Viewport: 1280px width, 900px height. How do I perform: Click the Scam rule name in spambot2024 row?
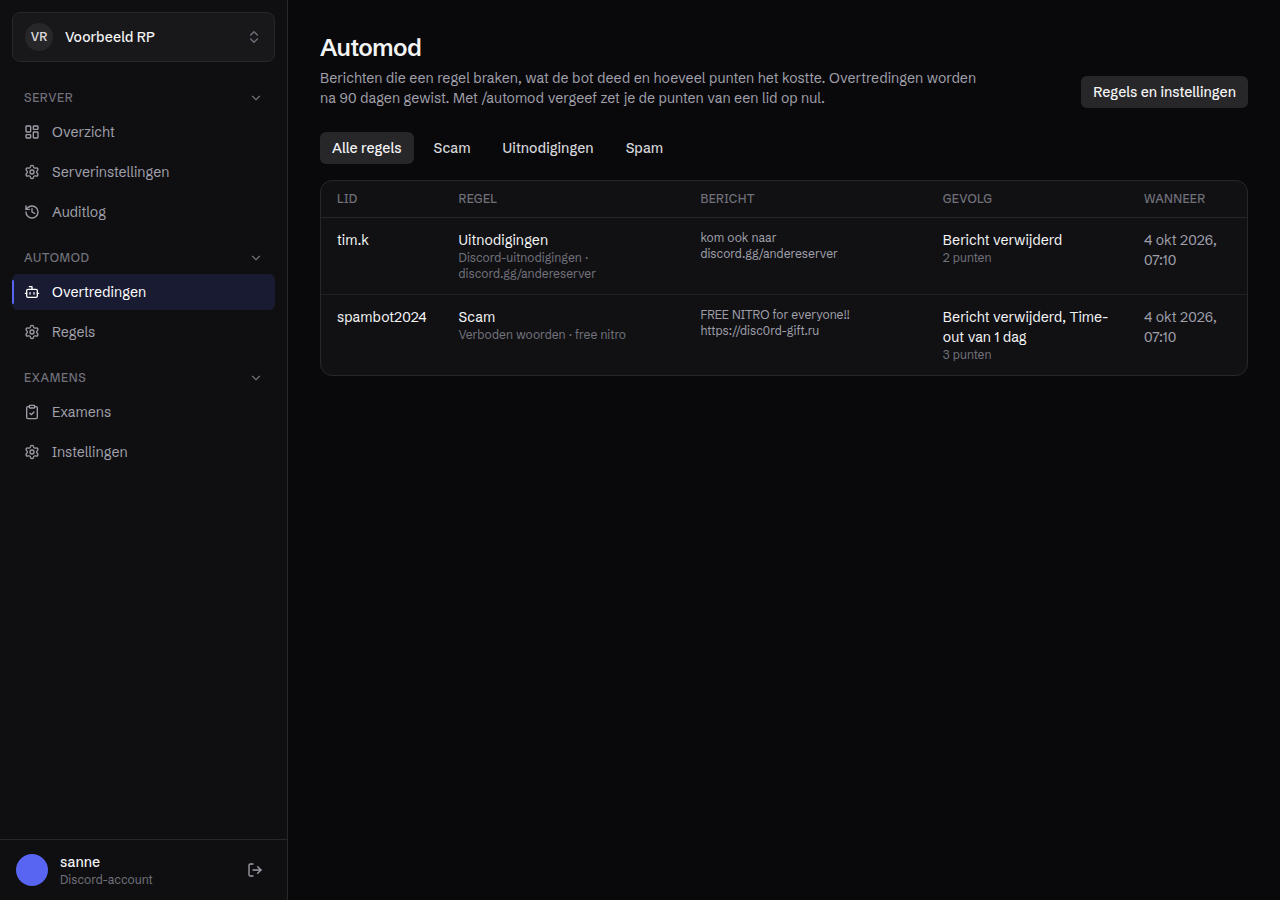click(x=477, y=317)
